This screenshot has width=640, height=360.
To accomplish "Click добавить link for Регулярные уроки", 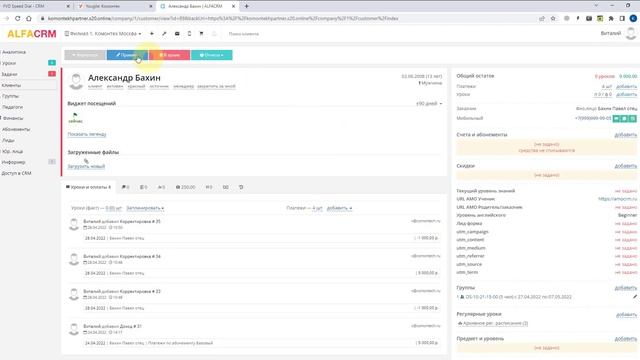I will [627, 315].
